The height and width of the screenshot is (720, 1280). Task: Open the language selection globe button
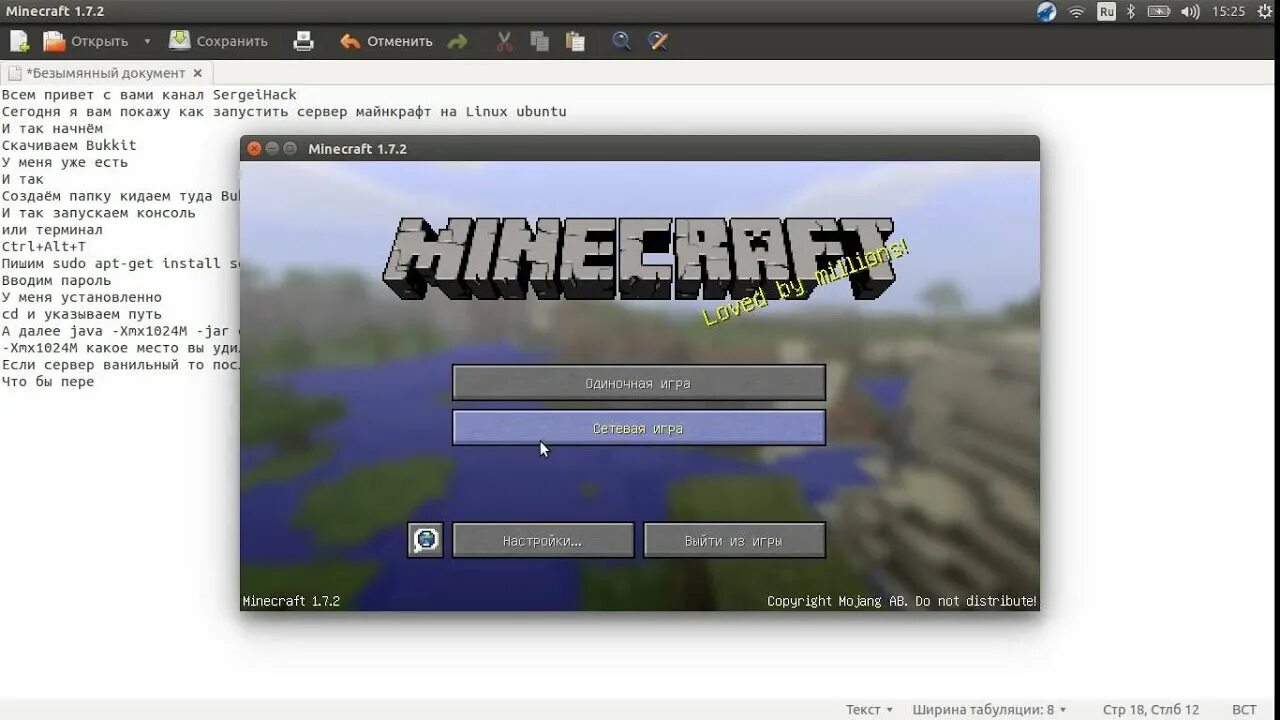(x=426, y=540)
